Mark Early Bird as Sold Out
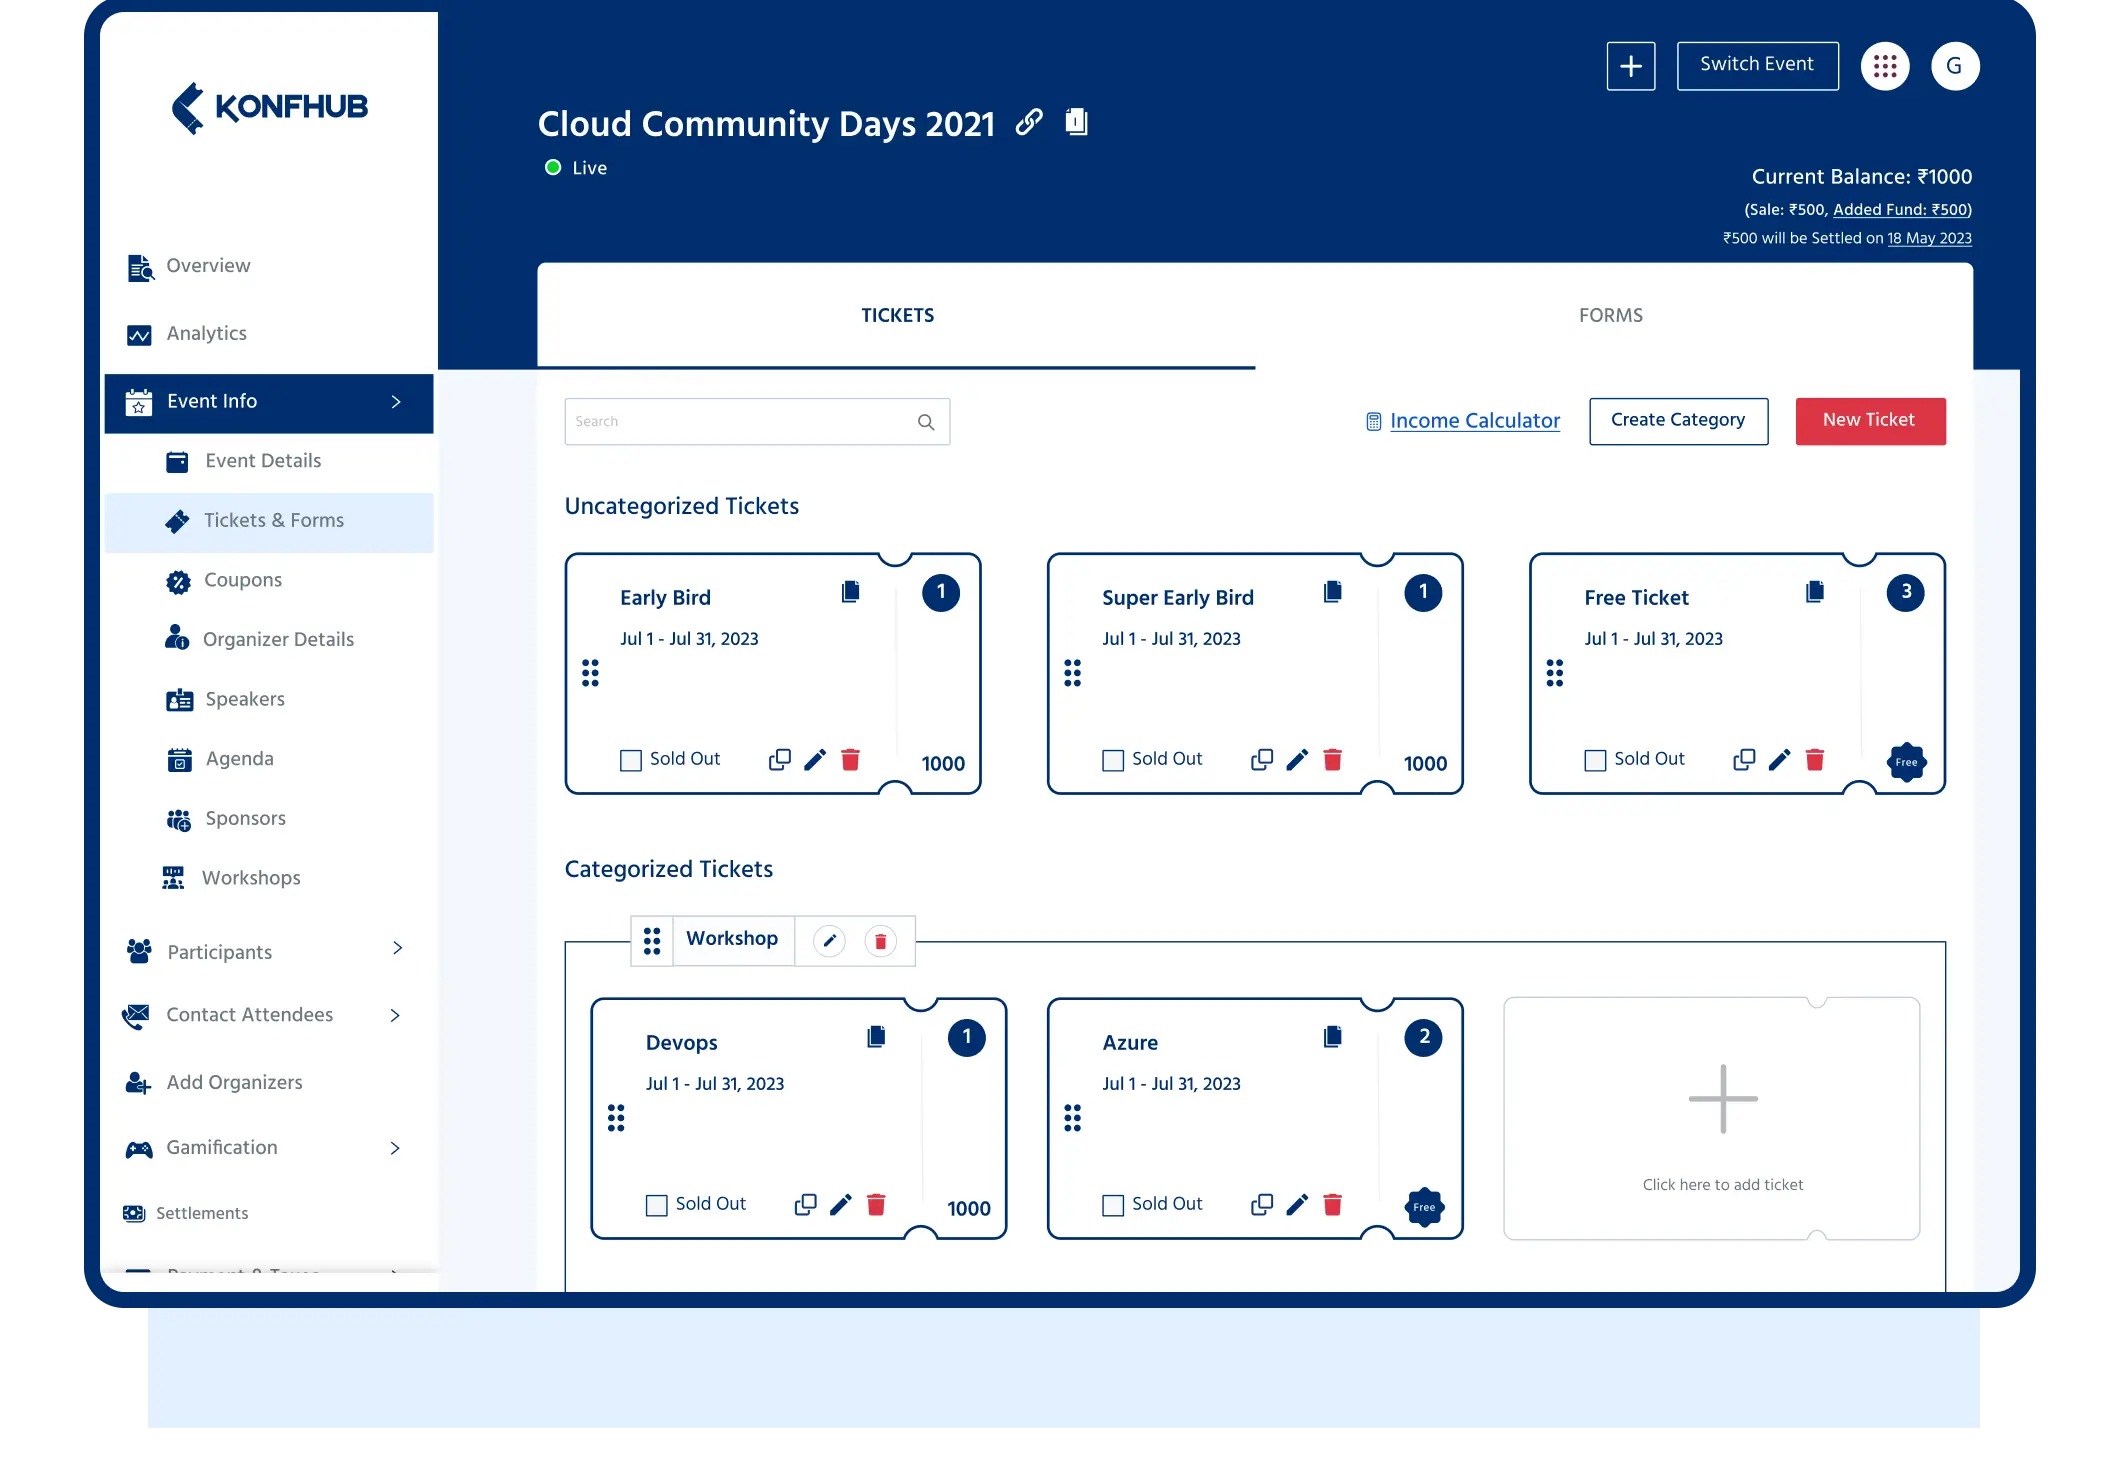The width and height of the screenshot is (2128, 1484). pos(631,760)
